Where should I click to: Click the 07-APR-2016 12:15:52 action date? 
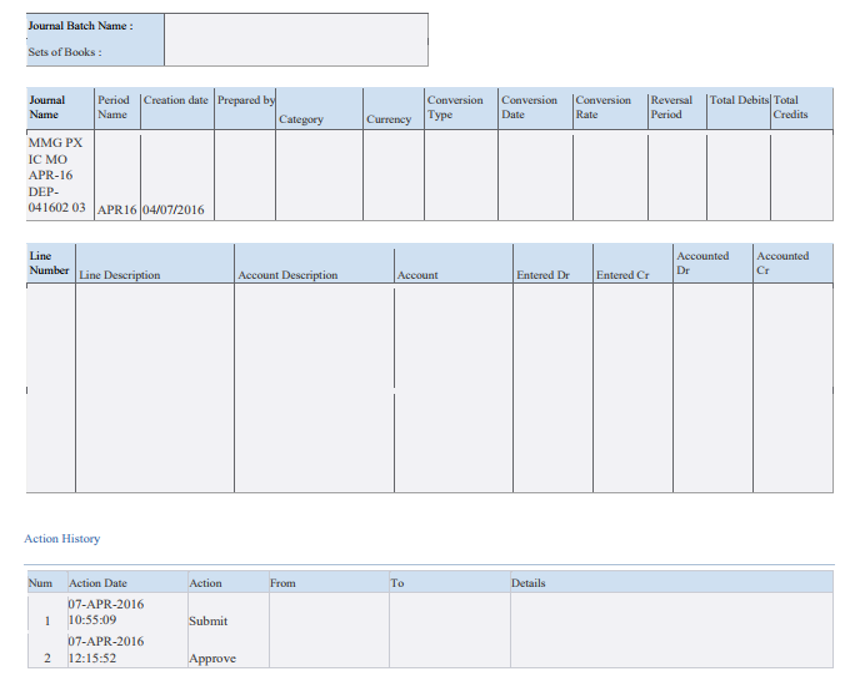coord(104,650)
